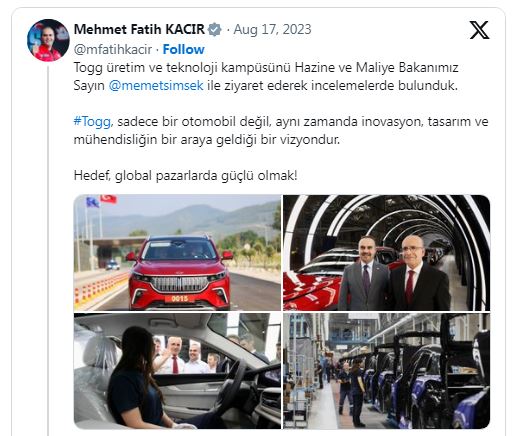The image size is (518, 436).
Task: Open the car interior photo with woman
Action: pyautogui.click(x=177, y=371)
